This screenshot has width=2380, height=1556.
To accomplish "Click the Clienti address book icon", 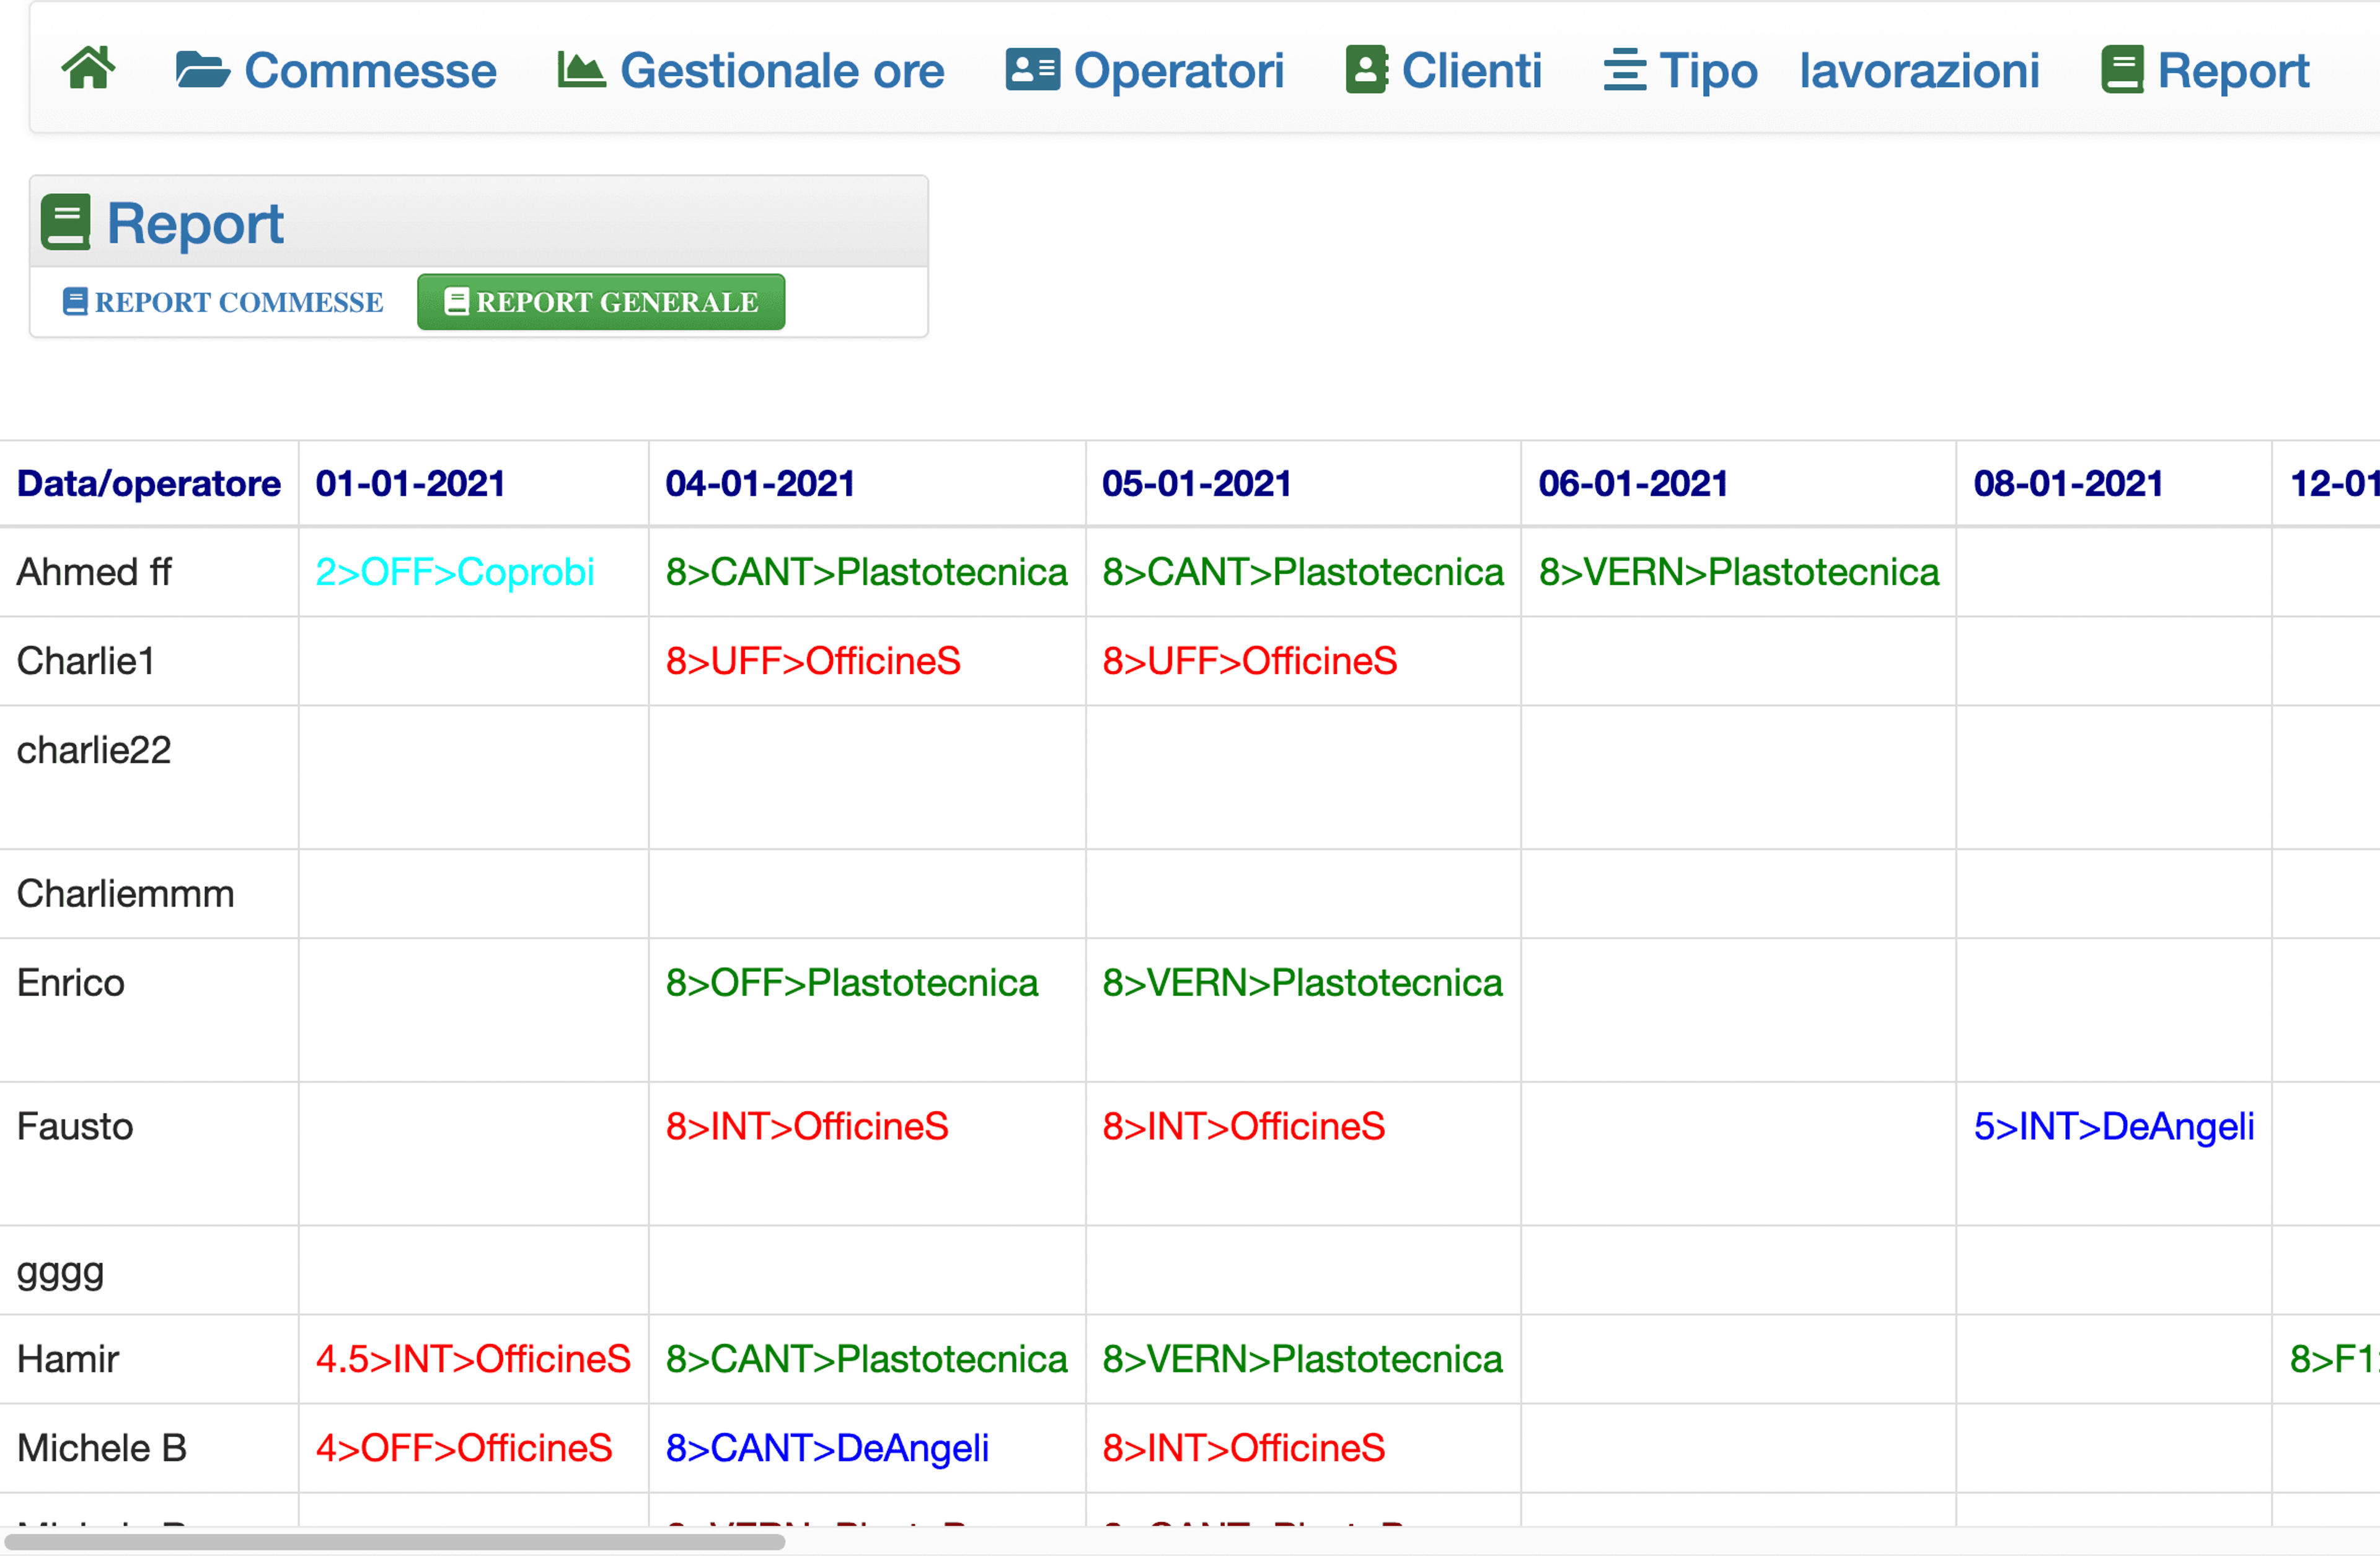I will [x=1367, y=70].
